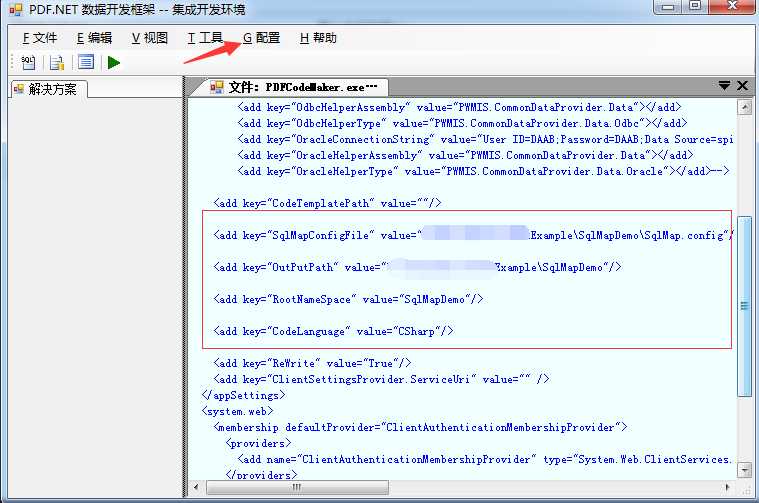Image resolution: width=759 pixels, height=503 pixels.
Task: Click the ReWrite True line
Action: (312, 363)
